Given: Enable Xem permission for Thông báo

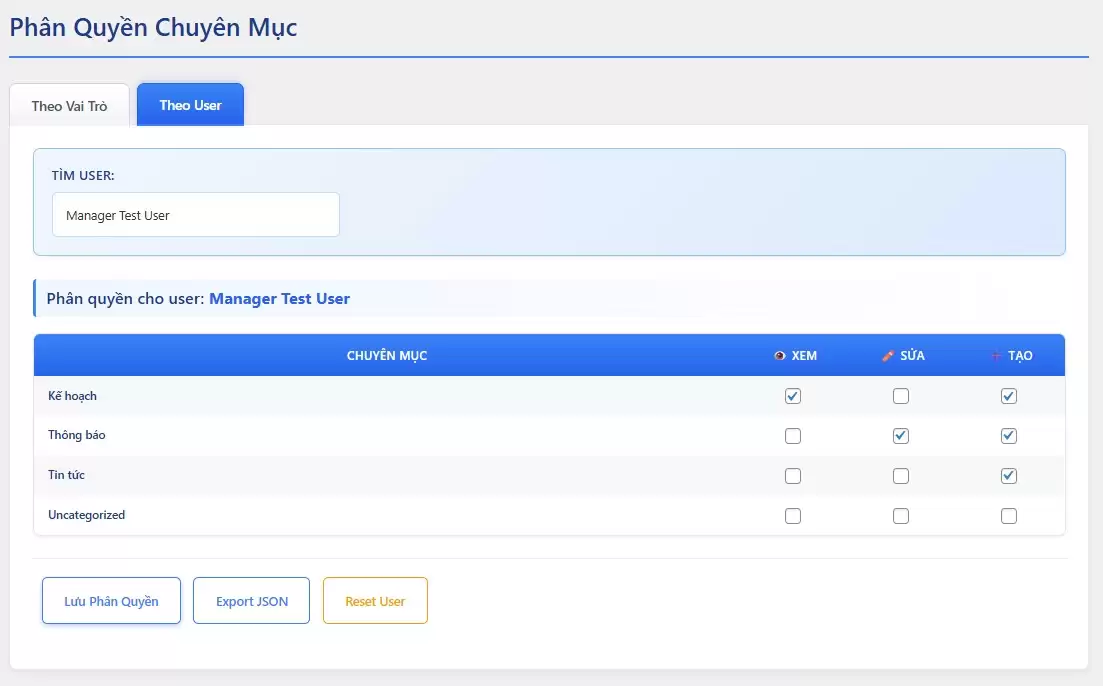Looking at the screenshot, I should coord(793,436).
